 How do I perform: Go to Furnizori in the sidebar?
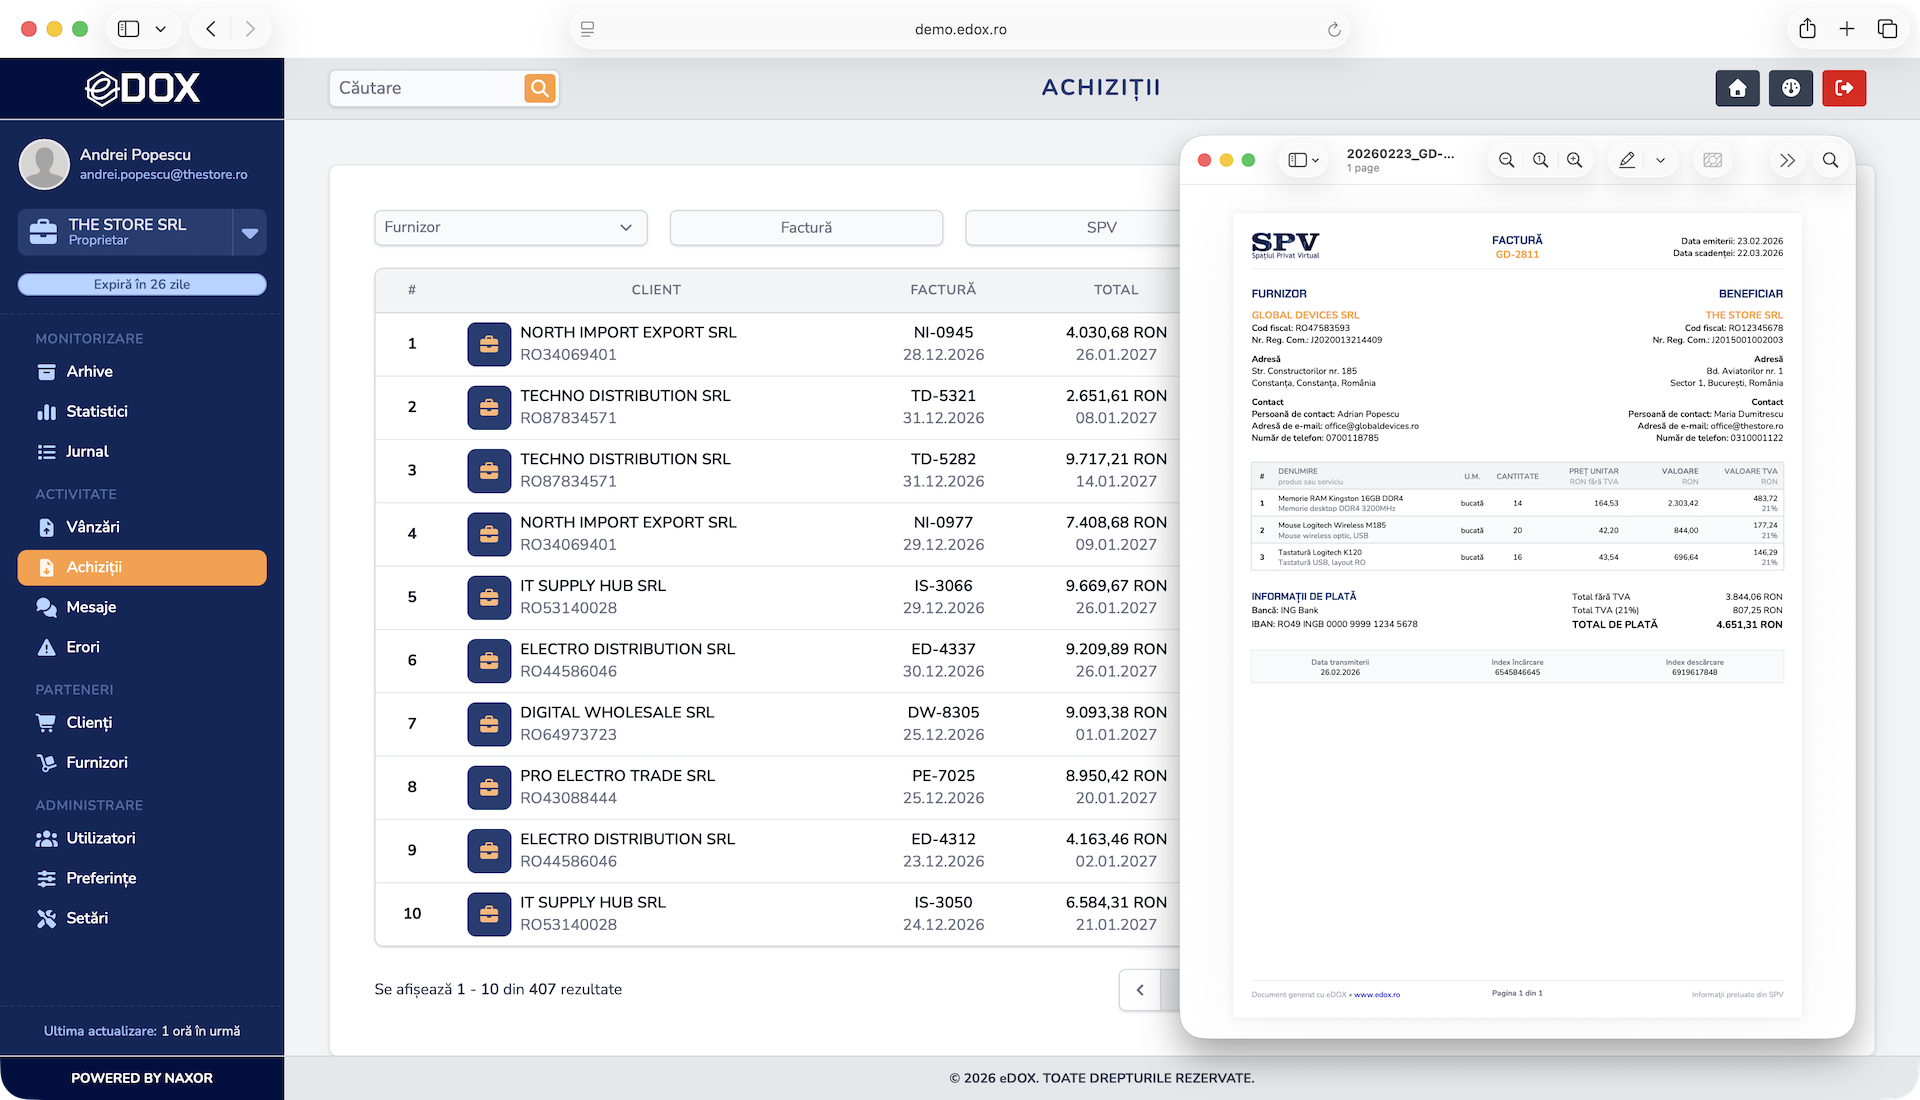96,762
